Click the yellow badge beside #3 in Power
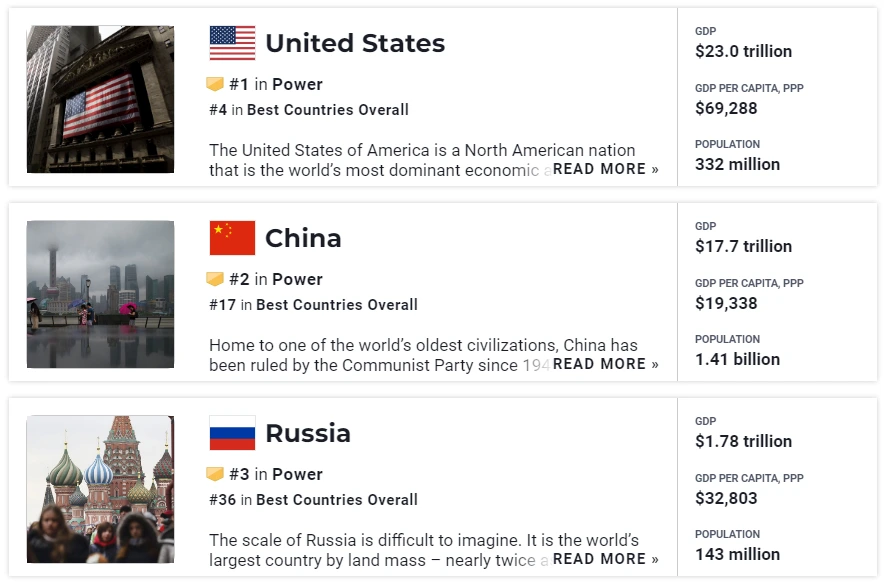Screen dimensions: 884x584 [215, 474]
